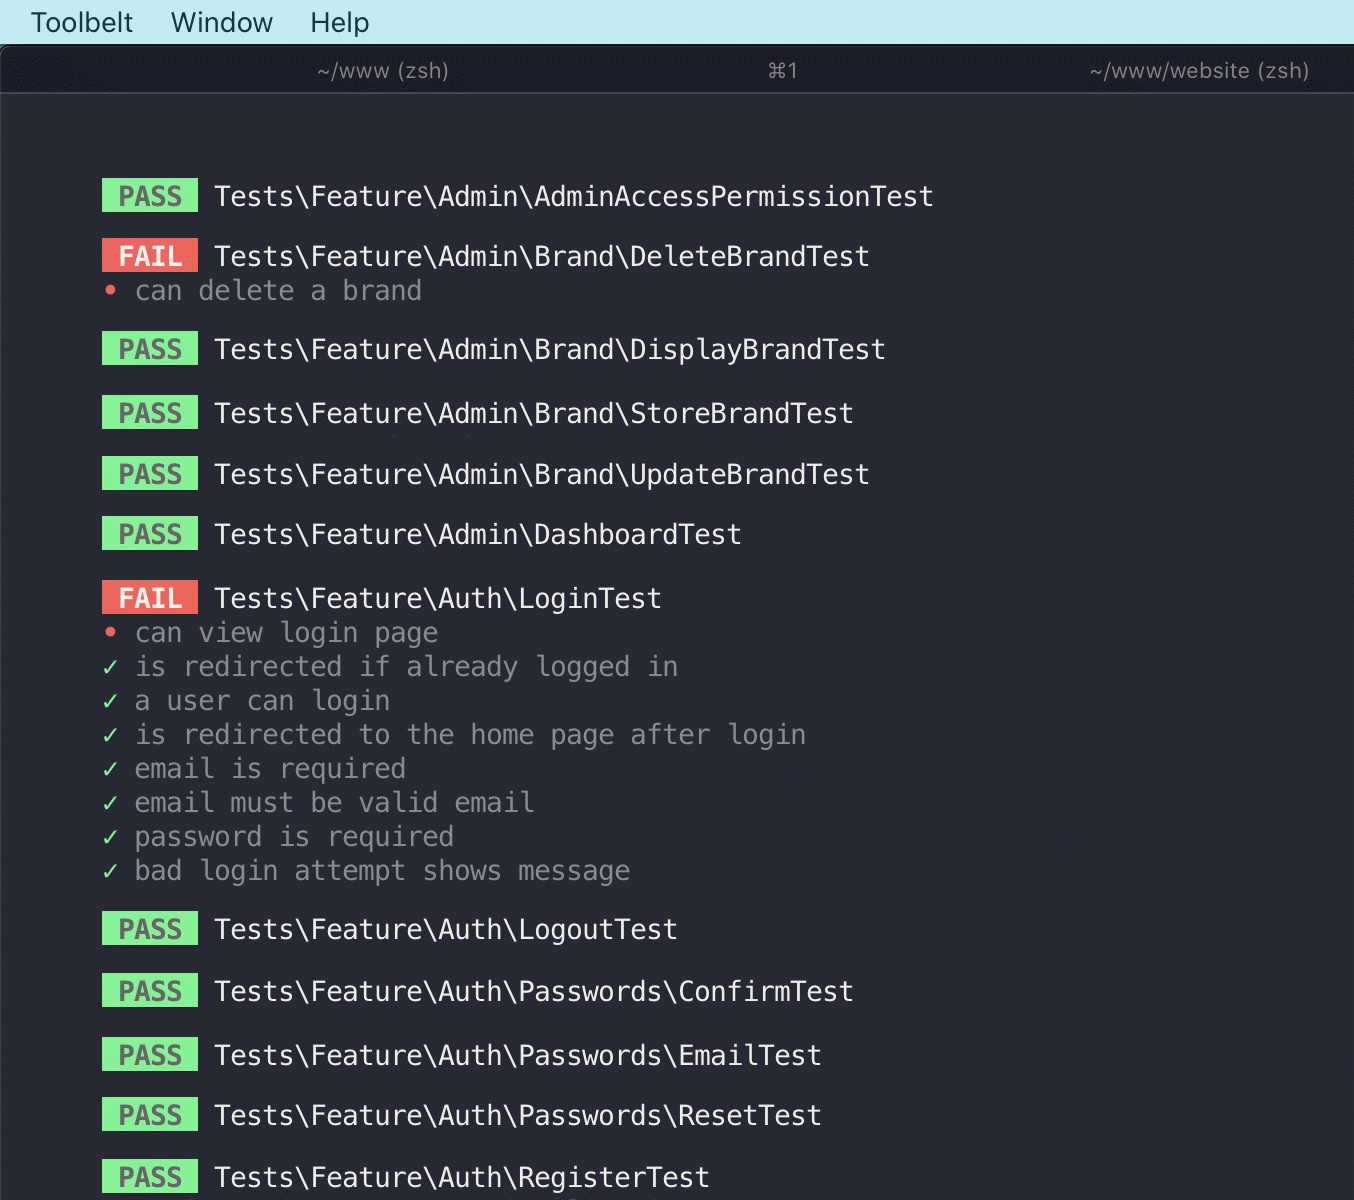Click the 'a user can login' line

tap(262, 701)
